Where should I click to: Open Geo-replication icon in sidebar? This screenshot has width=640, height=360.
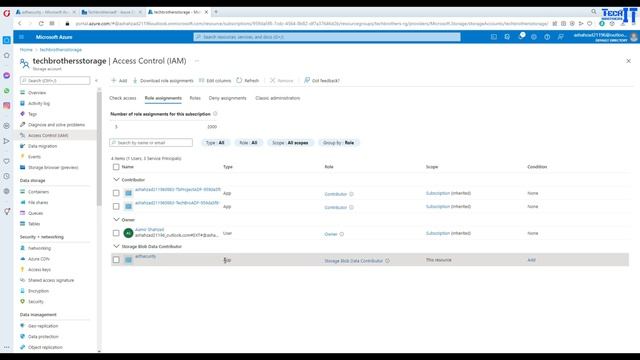[x=22, y=326]
